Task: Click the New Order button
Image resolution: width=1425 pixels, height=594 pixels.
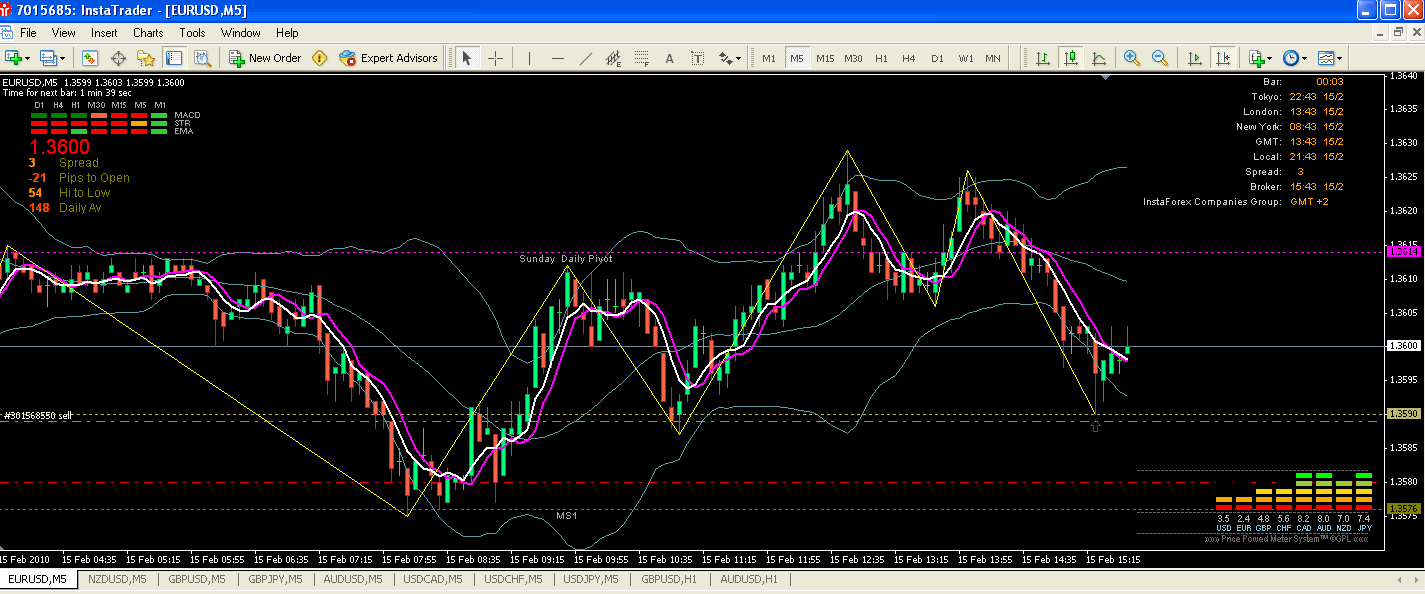Action: 265,58
